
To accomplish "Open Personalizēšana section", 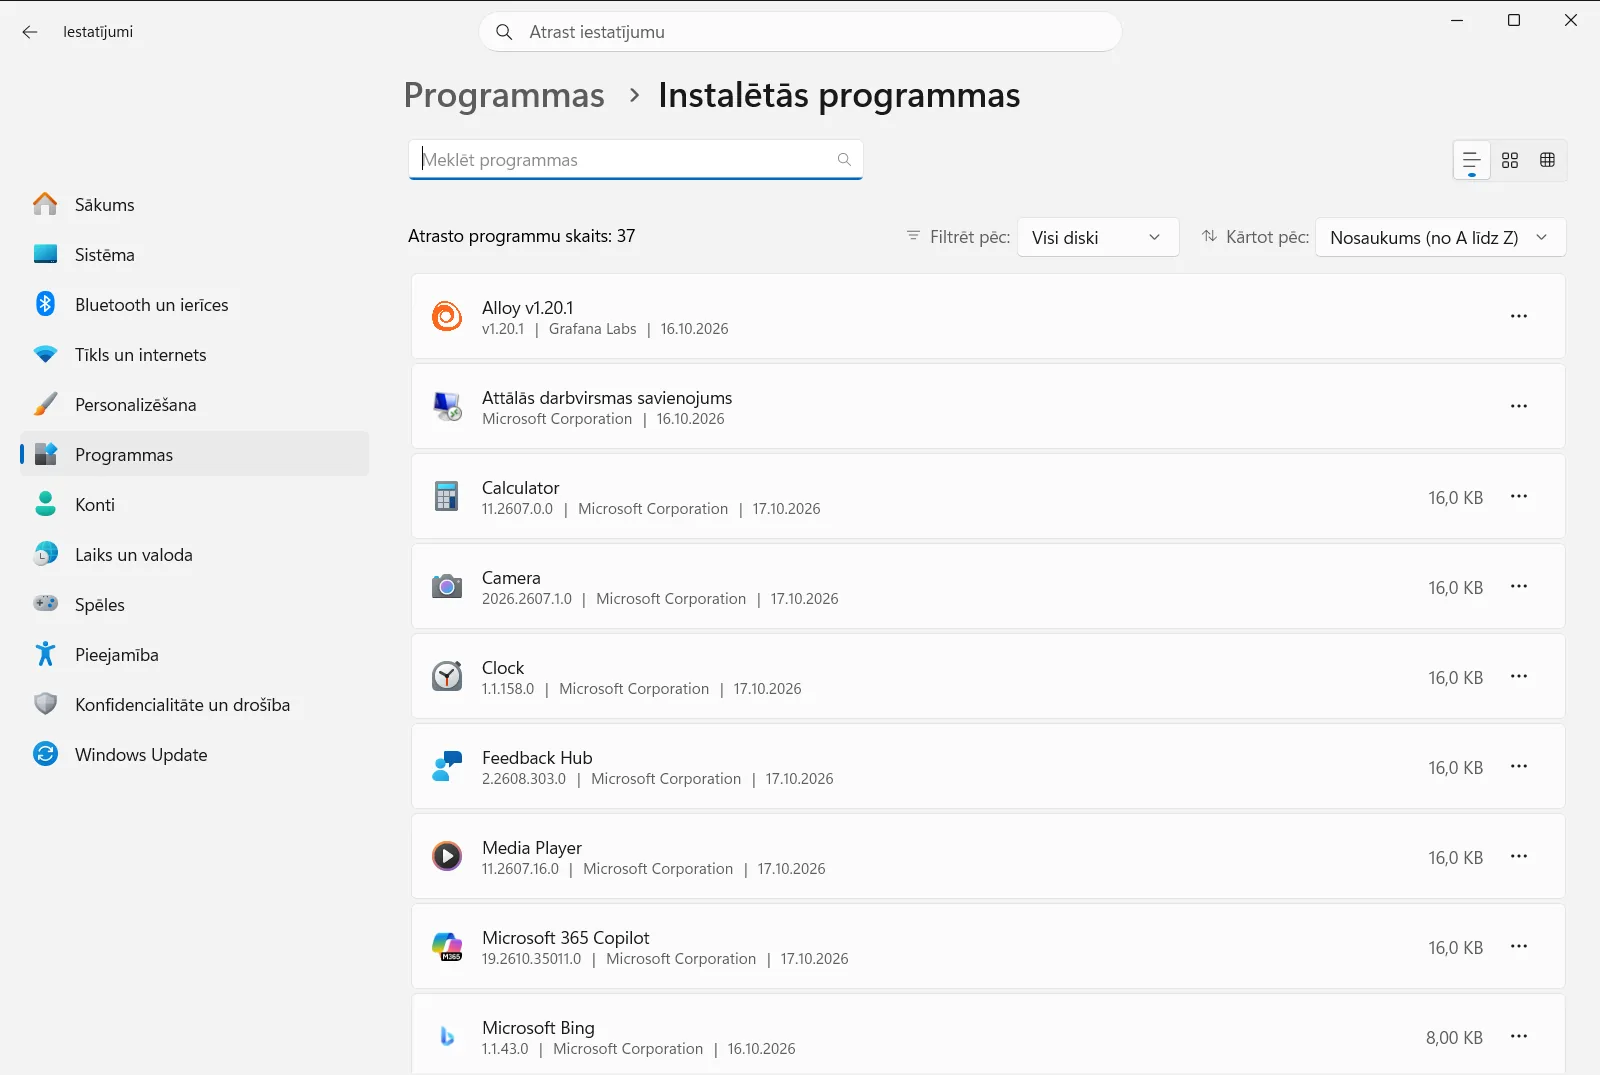I will (x=194, y=404).
